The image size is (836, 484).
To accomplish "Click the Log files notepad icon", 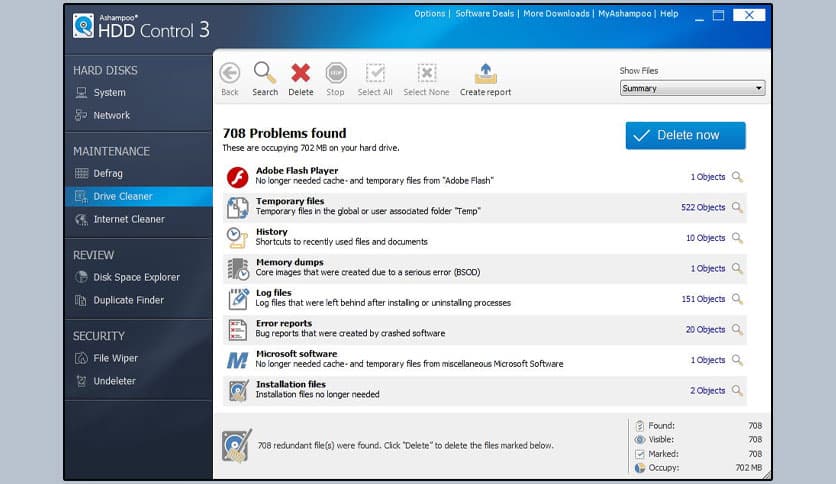I will point(238,299).
